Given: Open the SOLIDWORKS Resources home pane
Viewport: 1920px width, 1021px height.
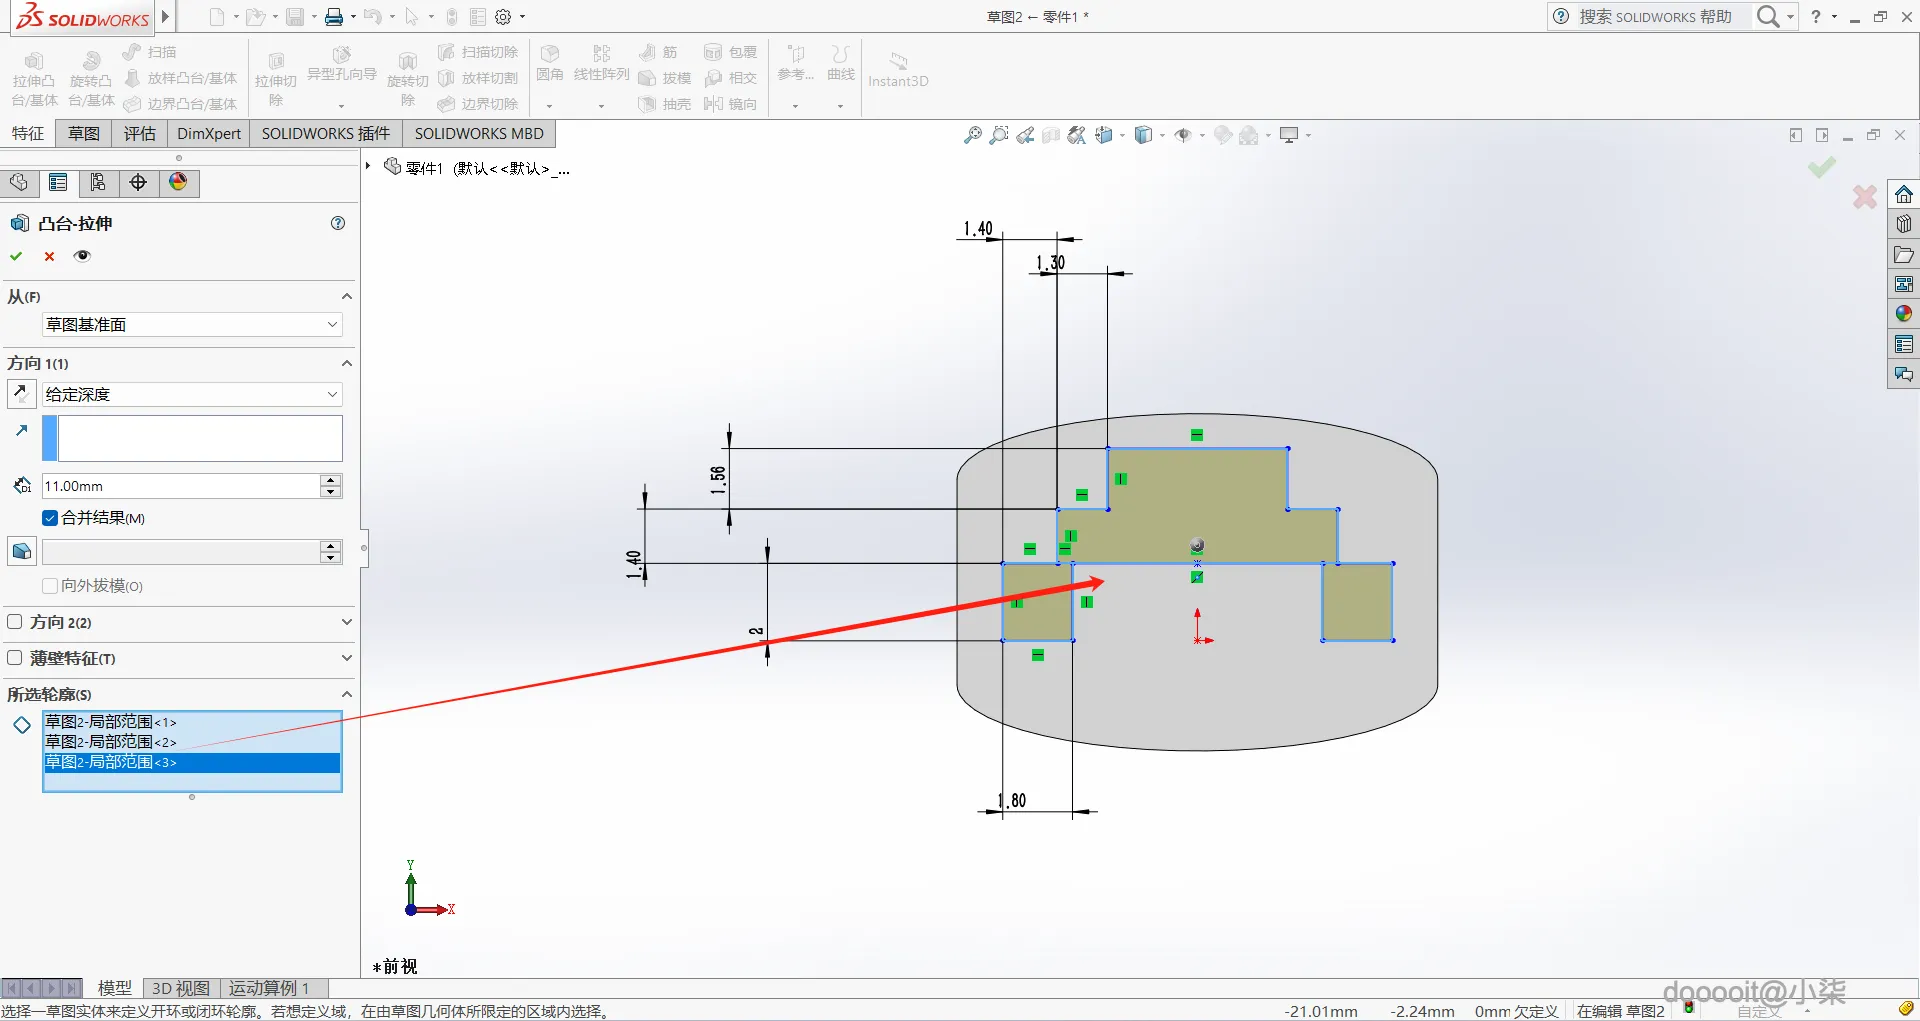Looking at the screenshot, I should (x=1903, y=194).
